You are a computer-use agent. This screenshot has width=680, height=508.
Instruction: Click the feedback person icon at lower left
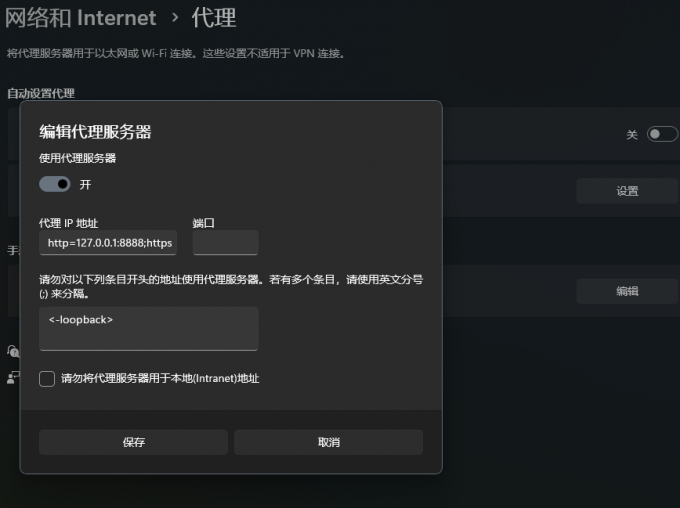(x=13, y=377)
